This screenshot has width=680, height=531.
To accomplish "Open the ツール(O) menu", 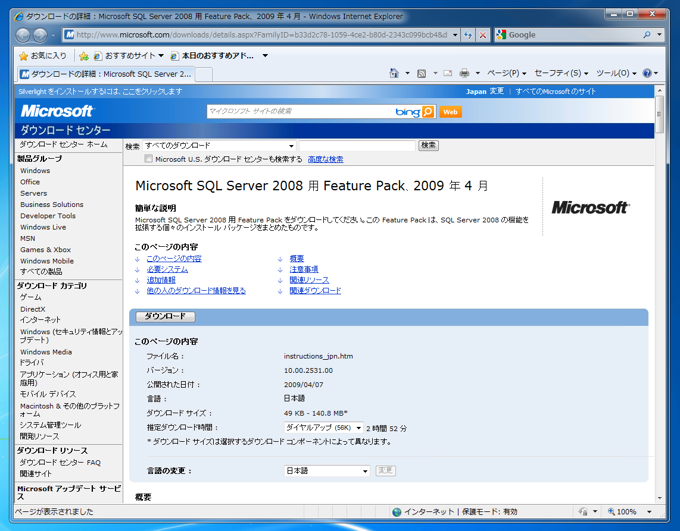I will tap(616, 73).
